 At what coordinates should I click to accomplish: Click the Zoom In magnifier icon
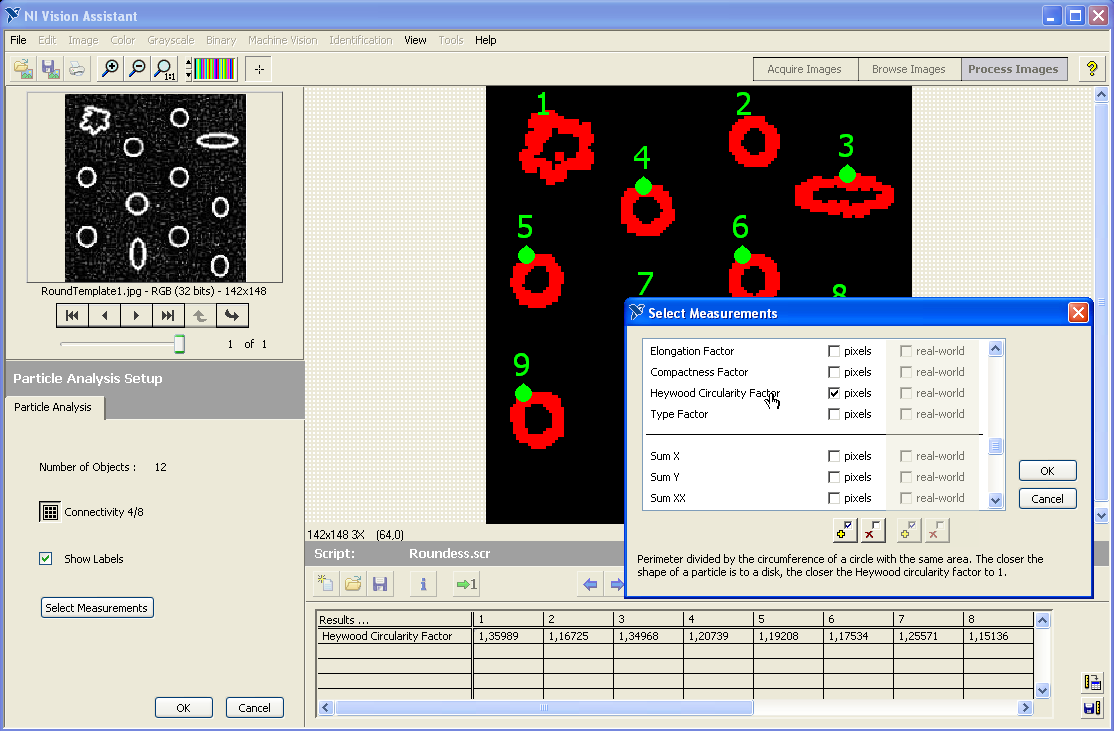tap(110, 69)
